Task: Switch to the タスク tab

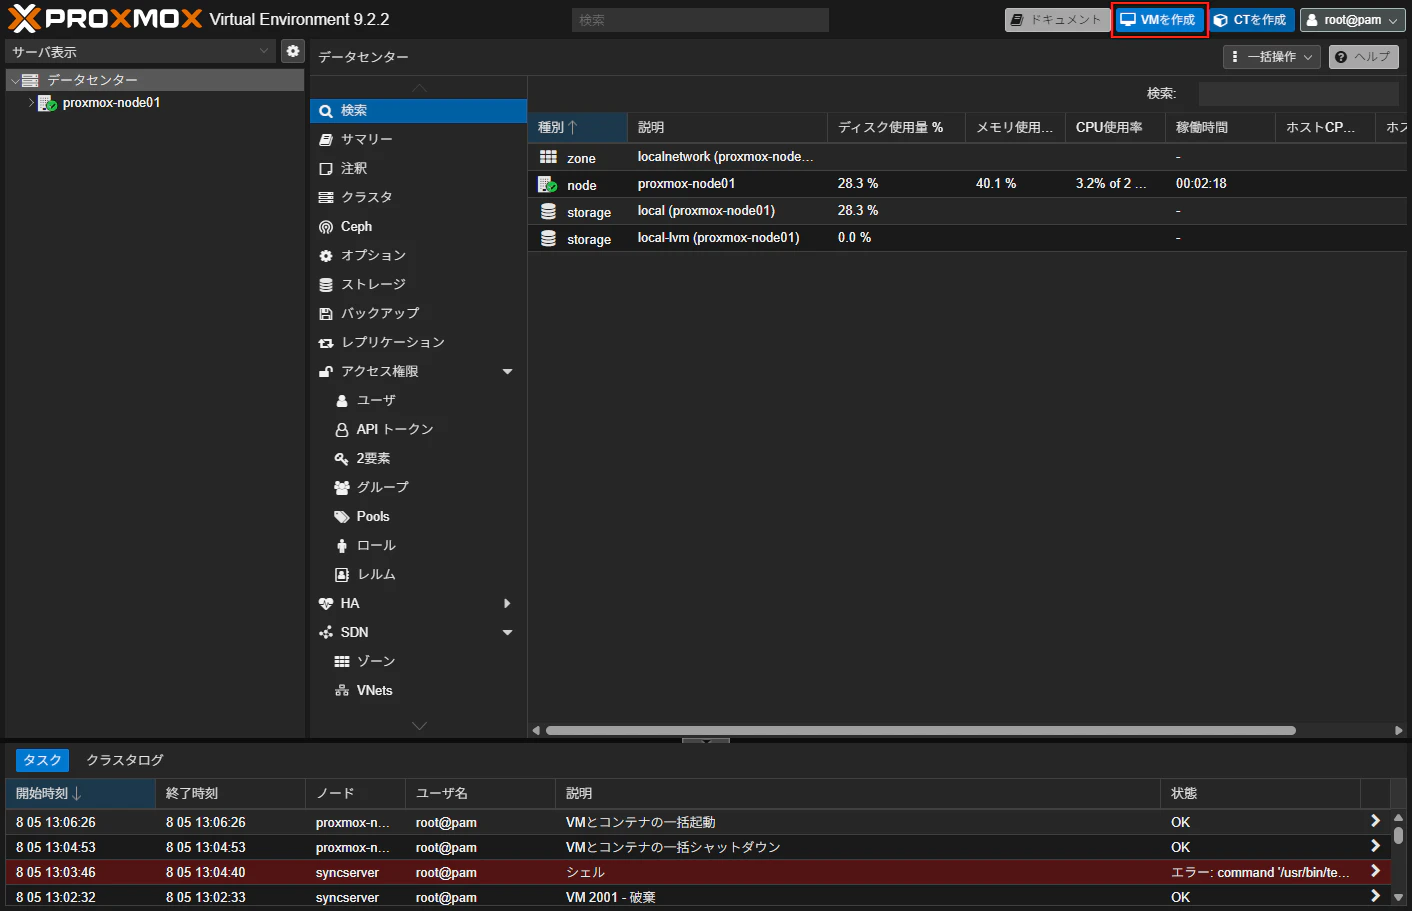Action: [42, 760]
